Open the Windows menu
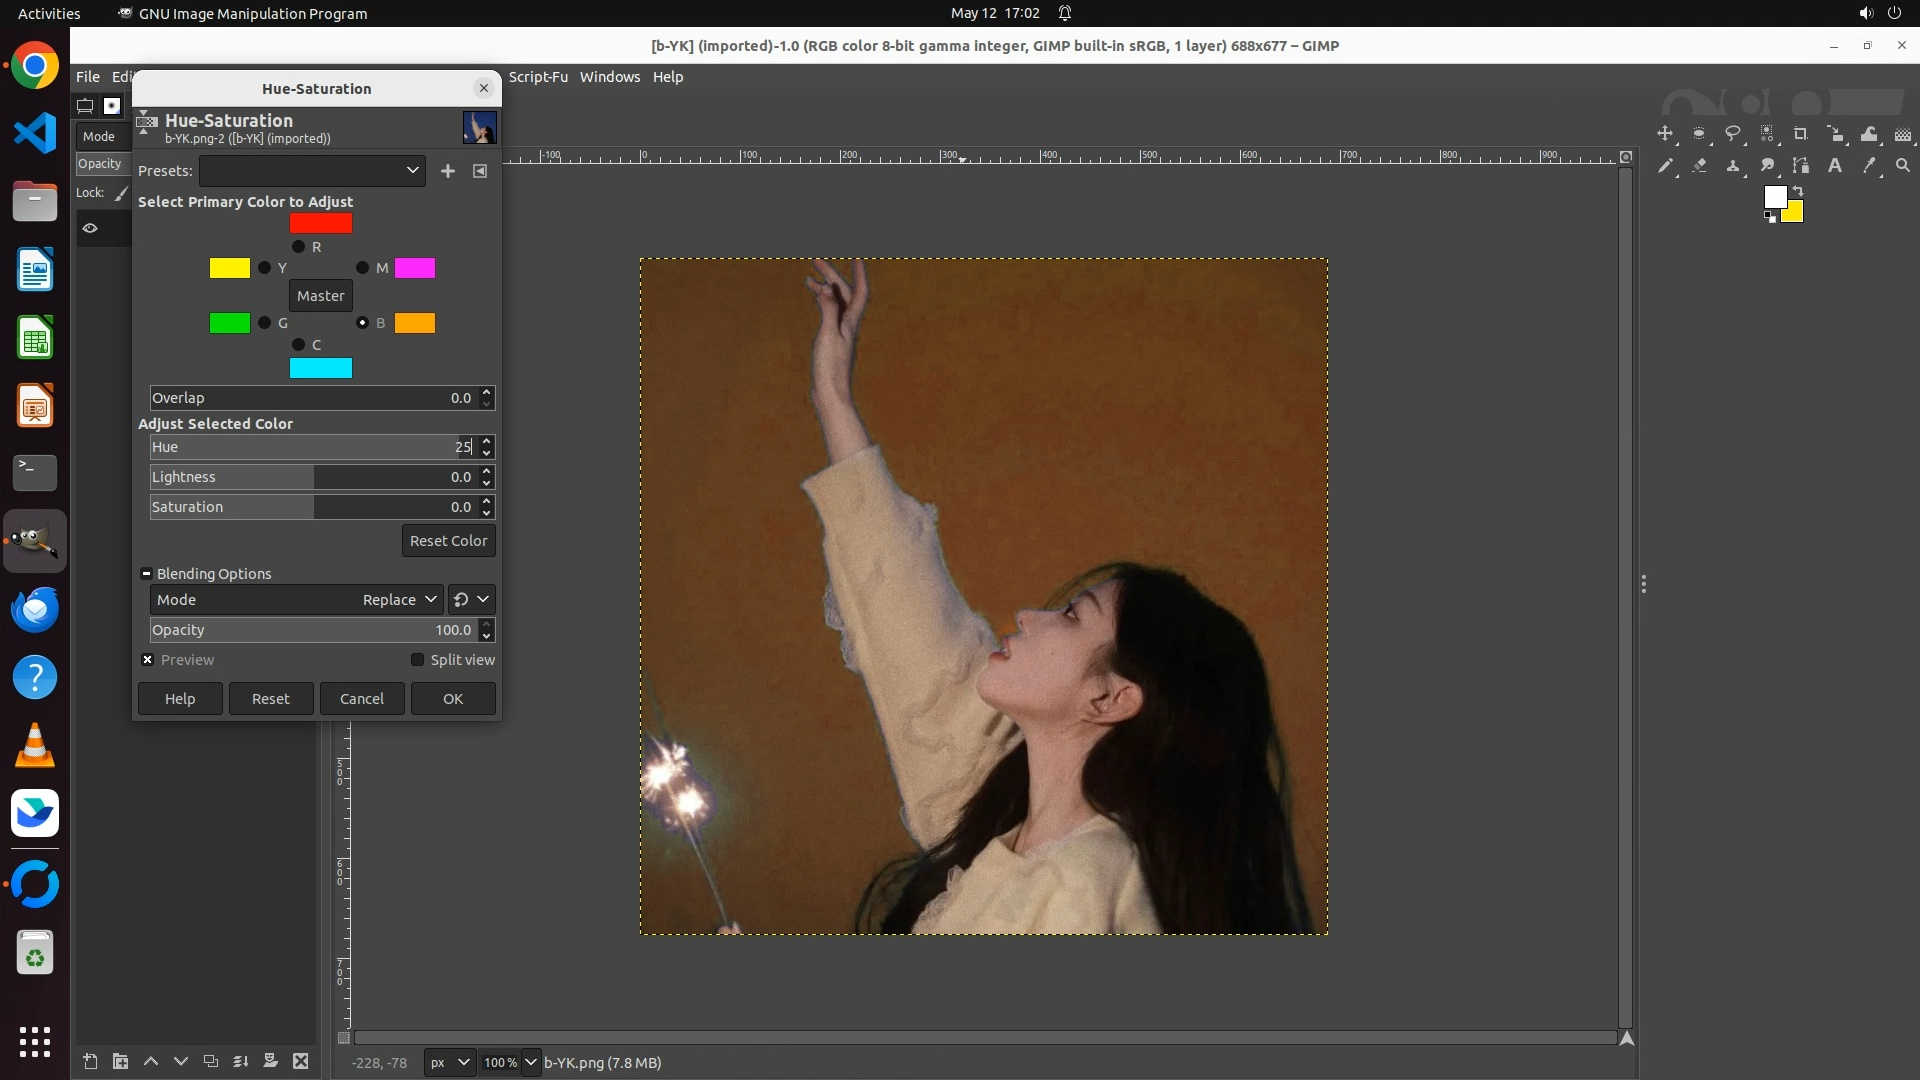 click(x=609, y=77)
